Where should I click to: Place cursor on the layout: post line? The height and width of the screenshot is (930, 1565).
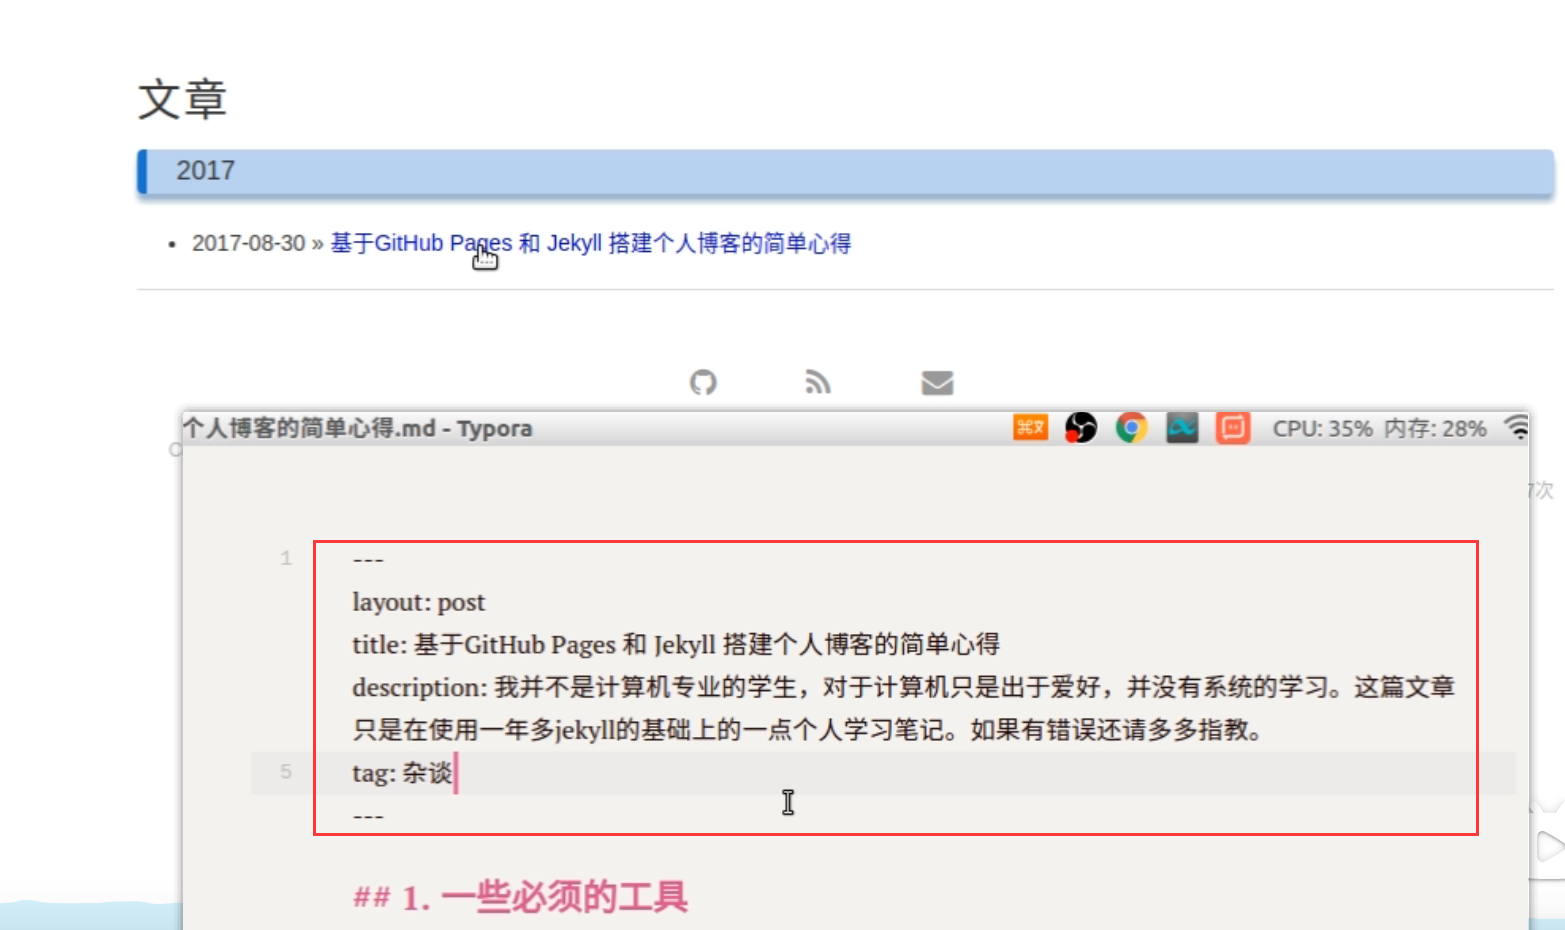pos(418,602)
